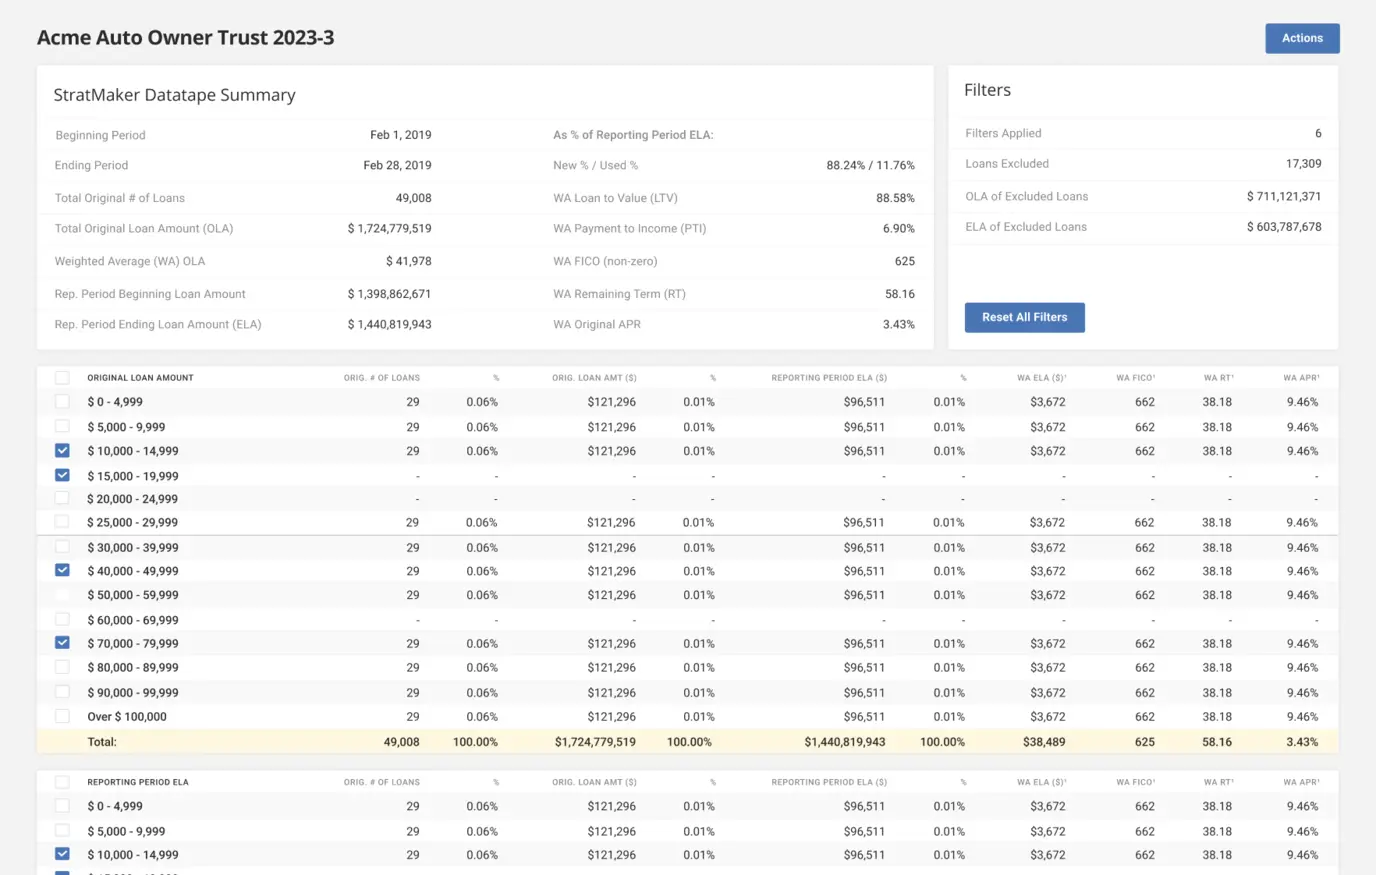Uncheck the $40,000 - 49,999 loan row

click(62, 571)
